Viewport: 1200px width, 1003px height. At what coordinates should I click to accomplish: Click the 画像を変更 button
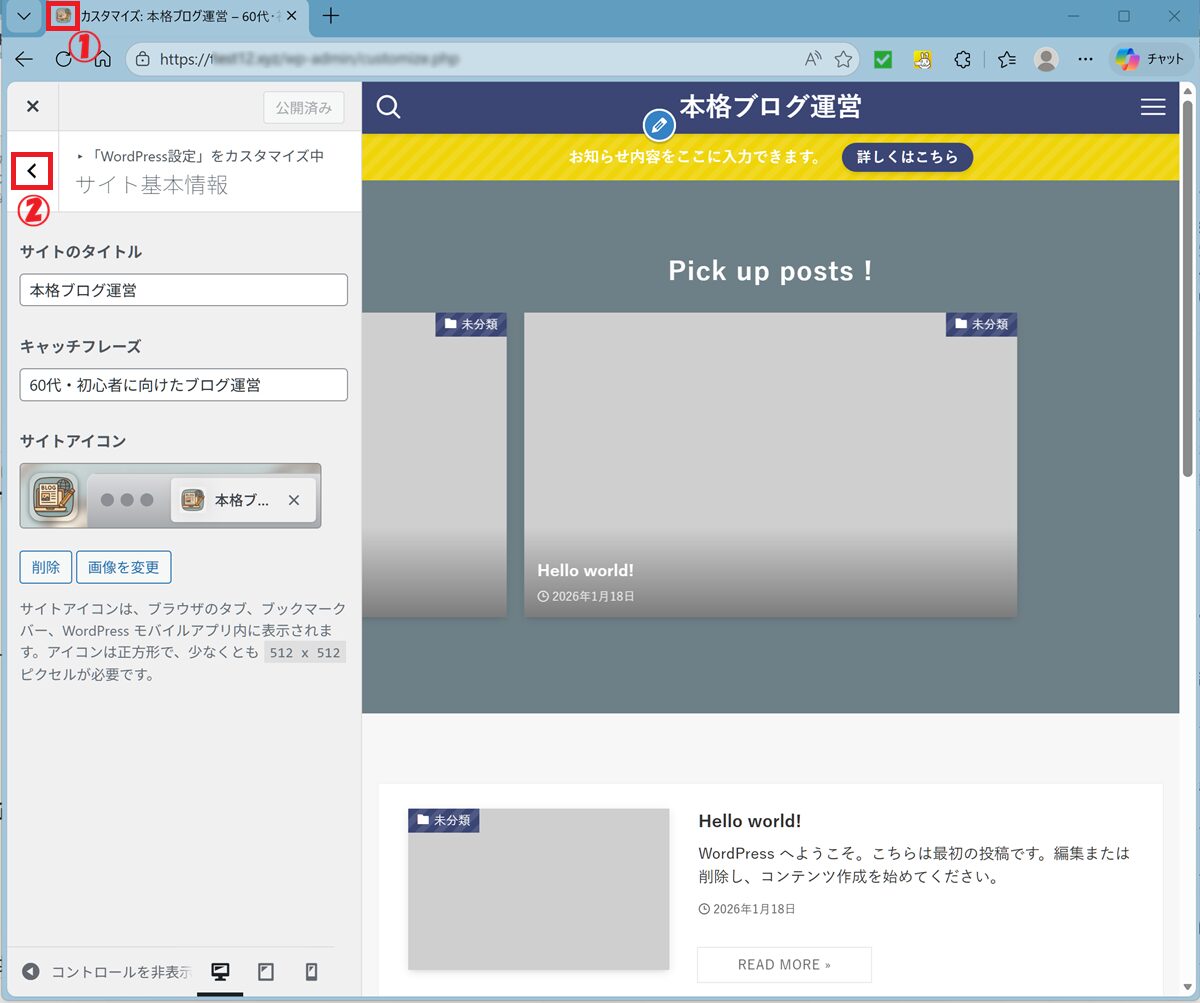pos(124,567)
